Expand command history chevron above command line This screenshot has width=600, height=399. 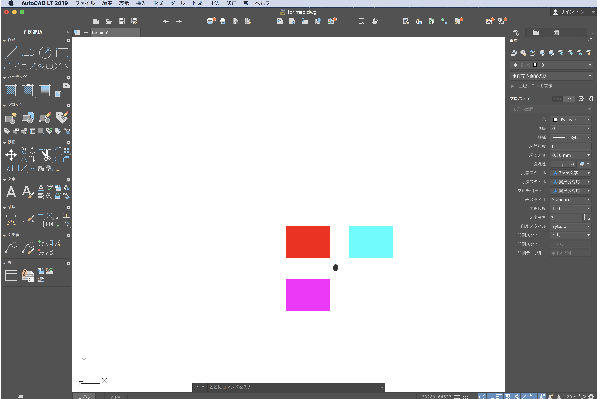point(84,359)
